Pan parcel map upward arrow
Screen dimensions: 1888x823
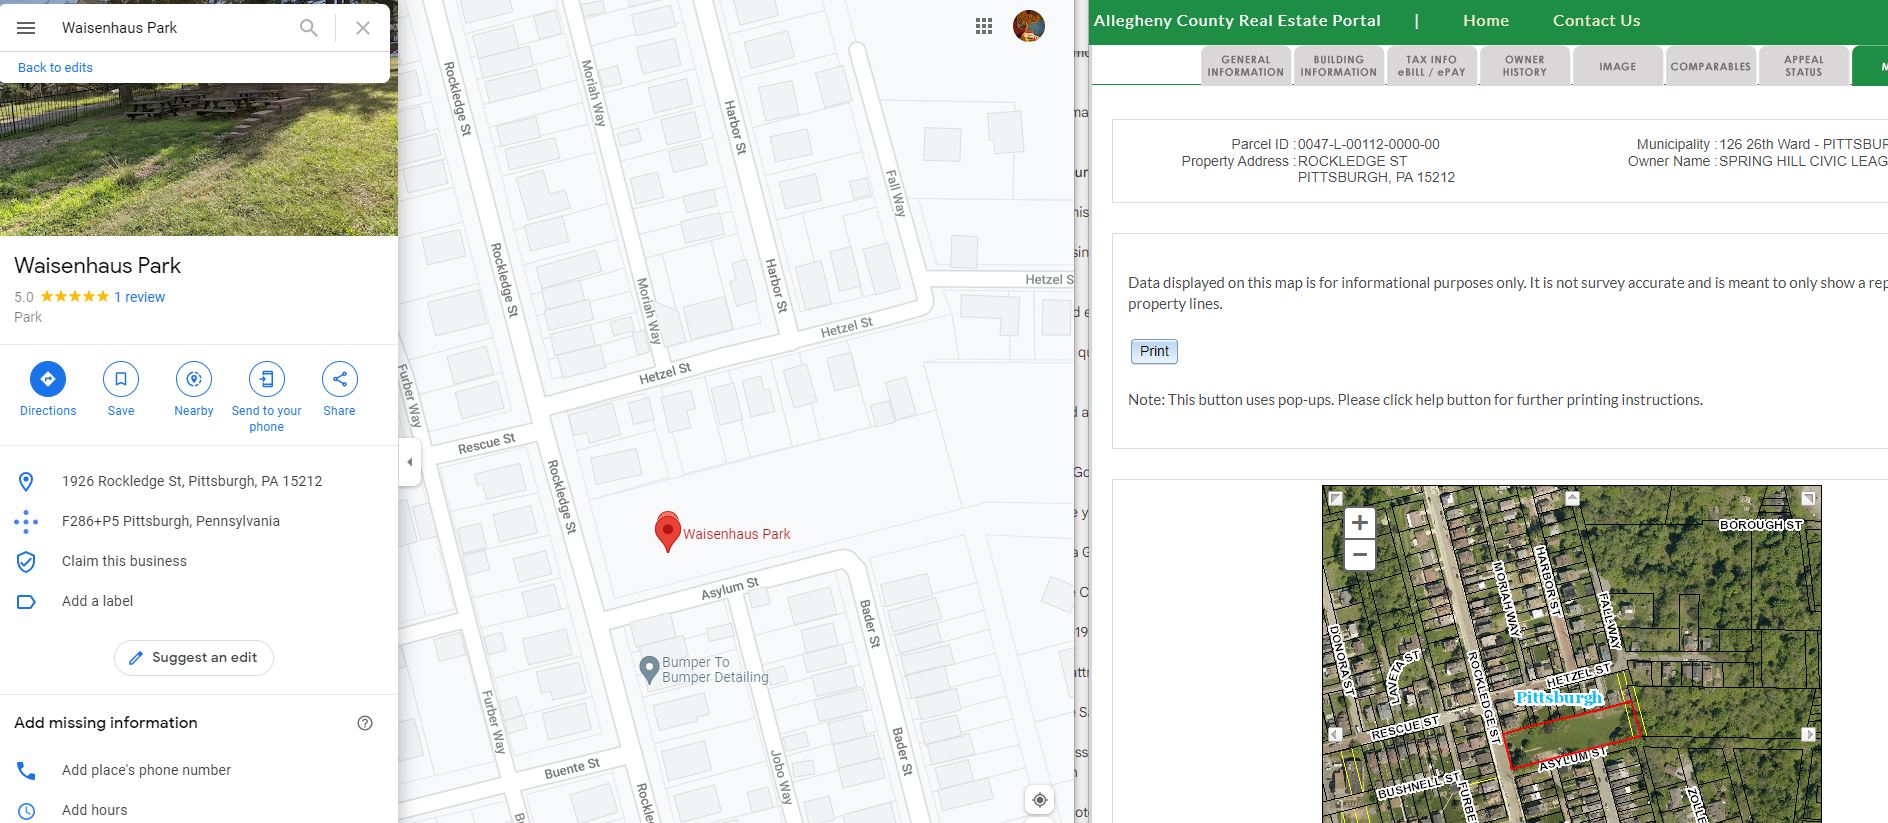(1572, 497)
